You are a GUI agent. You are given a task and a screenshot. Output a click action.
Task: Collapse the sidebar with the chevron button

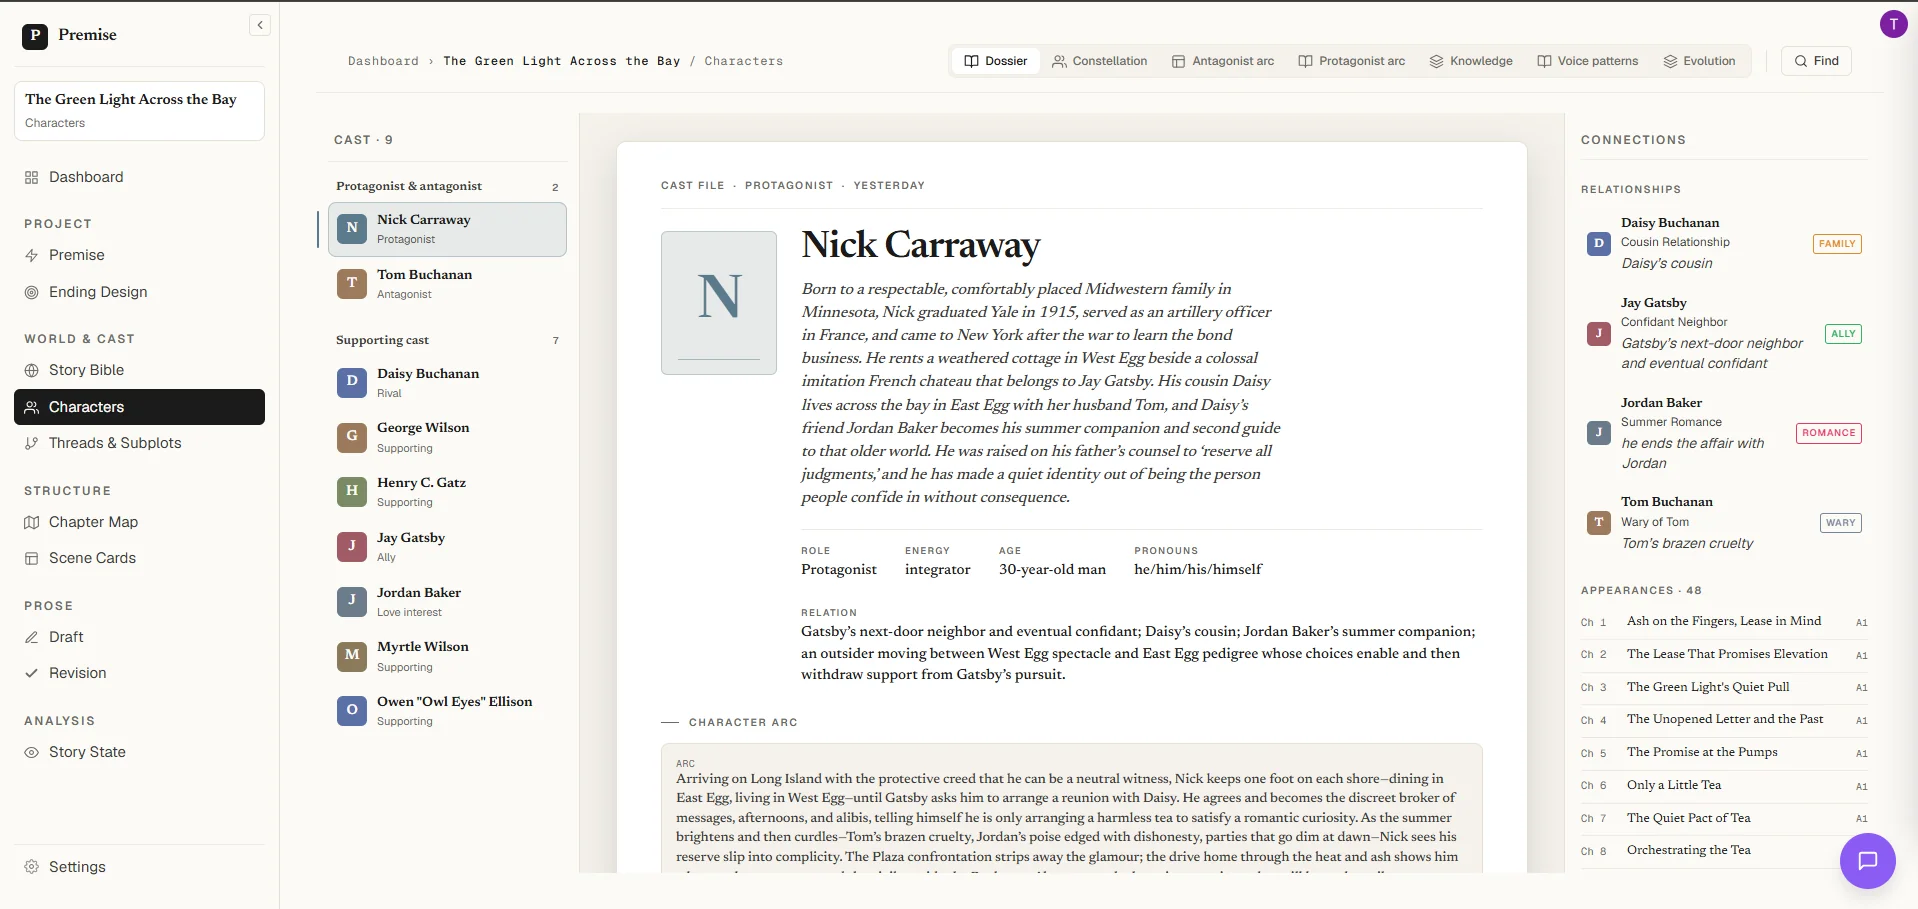[x=260, y=25]
